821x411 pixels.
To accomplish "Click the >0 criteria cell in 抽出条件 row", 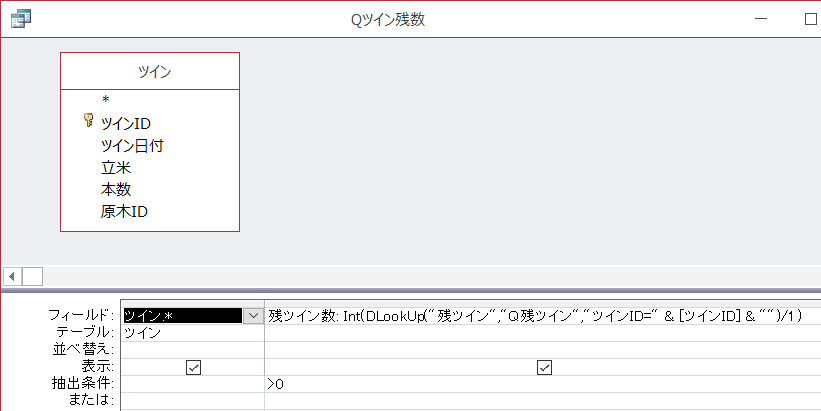I will [x=540, y=383].
